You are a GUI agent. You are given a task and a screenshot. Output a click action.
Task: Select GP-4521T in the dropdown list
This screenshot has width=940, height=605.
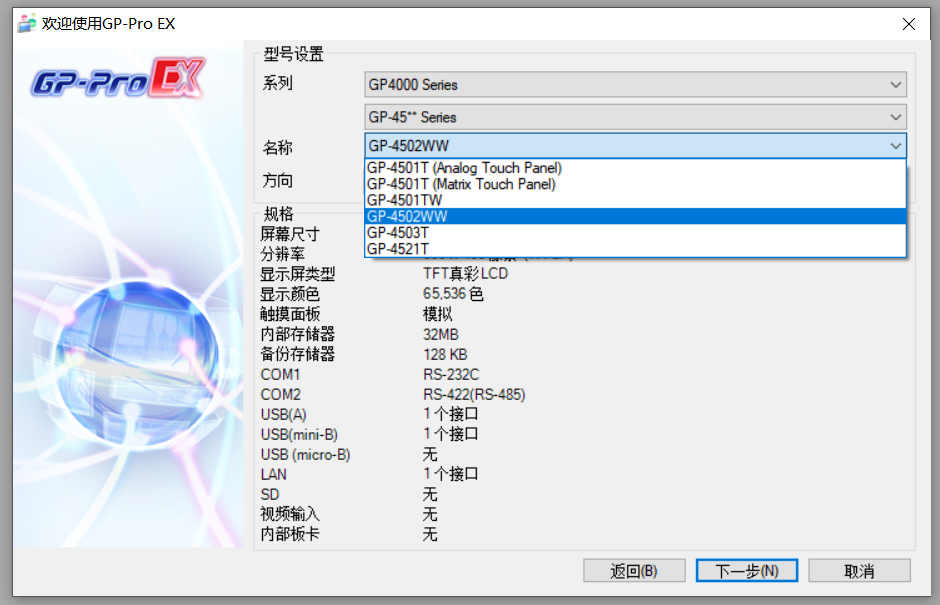click(397, 248)
